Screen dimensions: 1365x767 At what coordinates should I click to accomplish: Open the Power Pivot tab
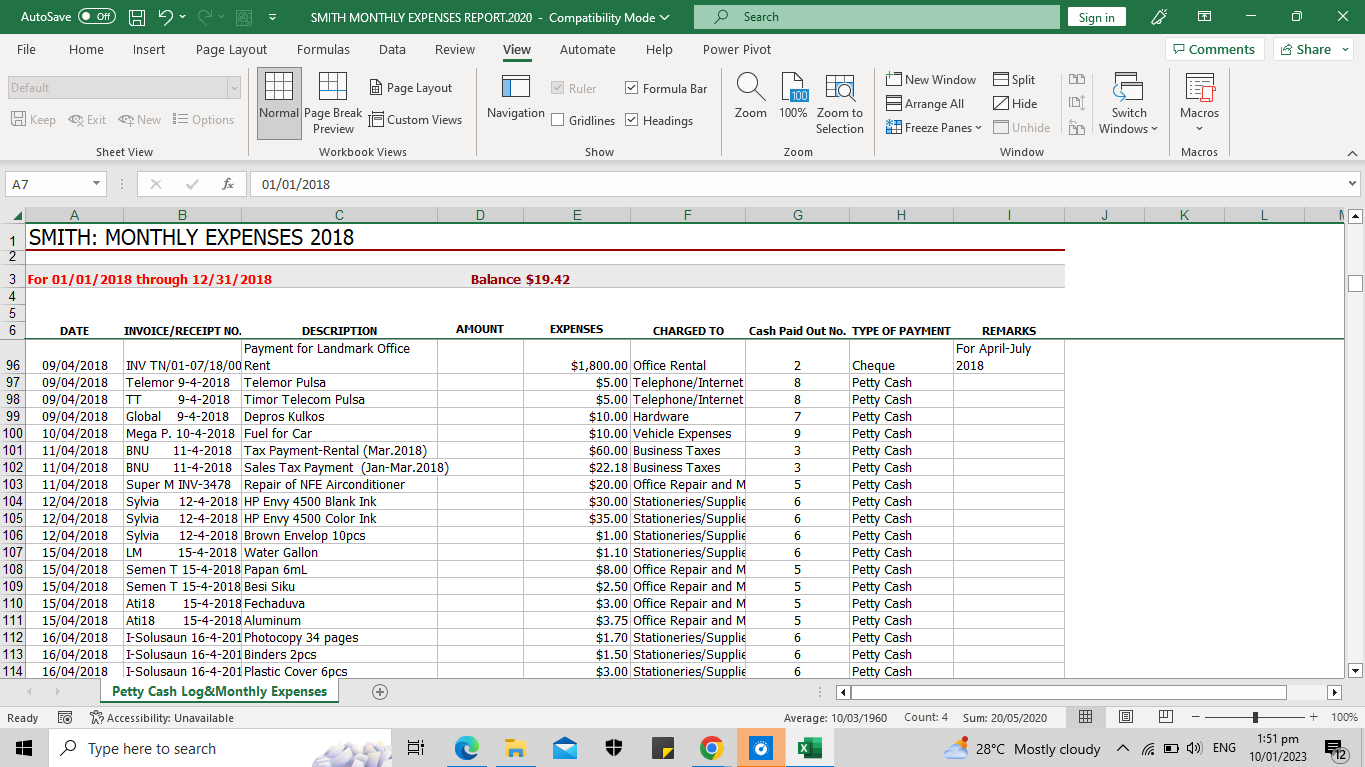[737, 49]
